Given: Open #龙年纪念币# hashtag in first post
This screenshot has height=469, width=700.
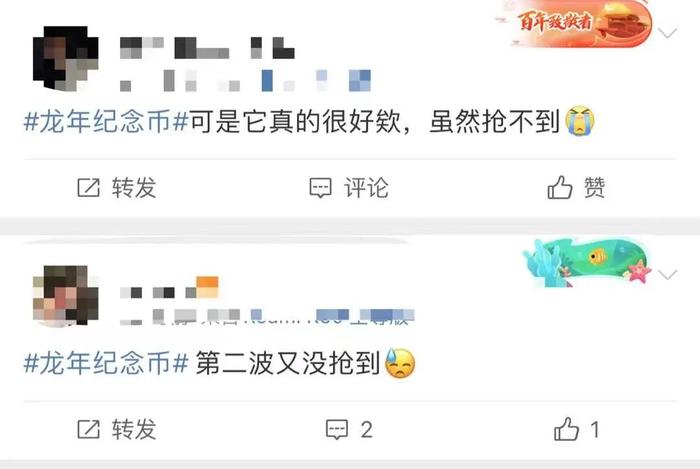Looking at the screenshot, I should pos(106,121).
